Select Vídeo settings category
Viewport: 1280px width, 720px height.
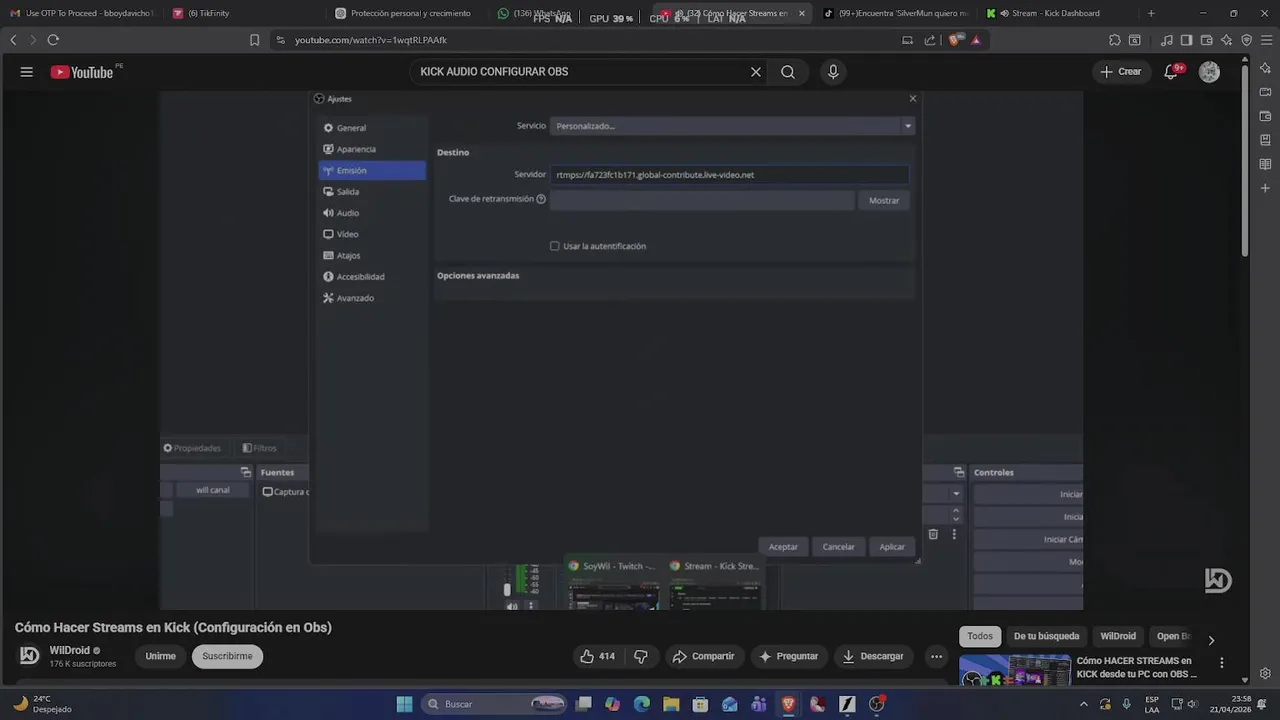click(x=372, y=234)
